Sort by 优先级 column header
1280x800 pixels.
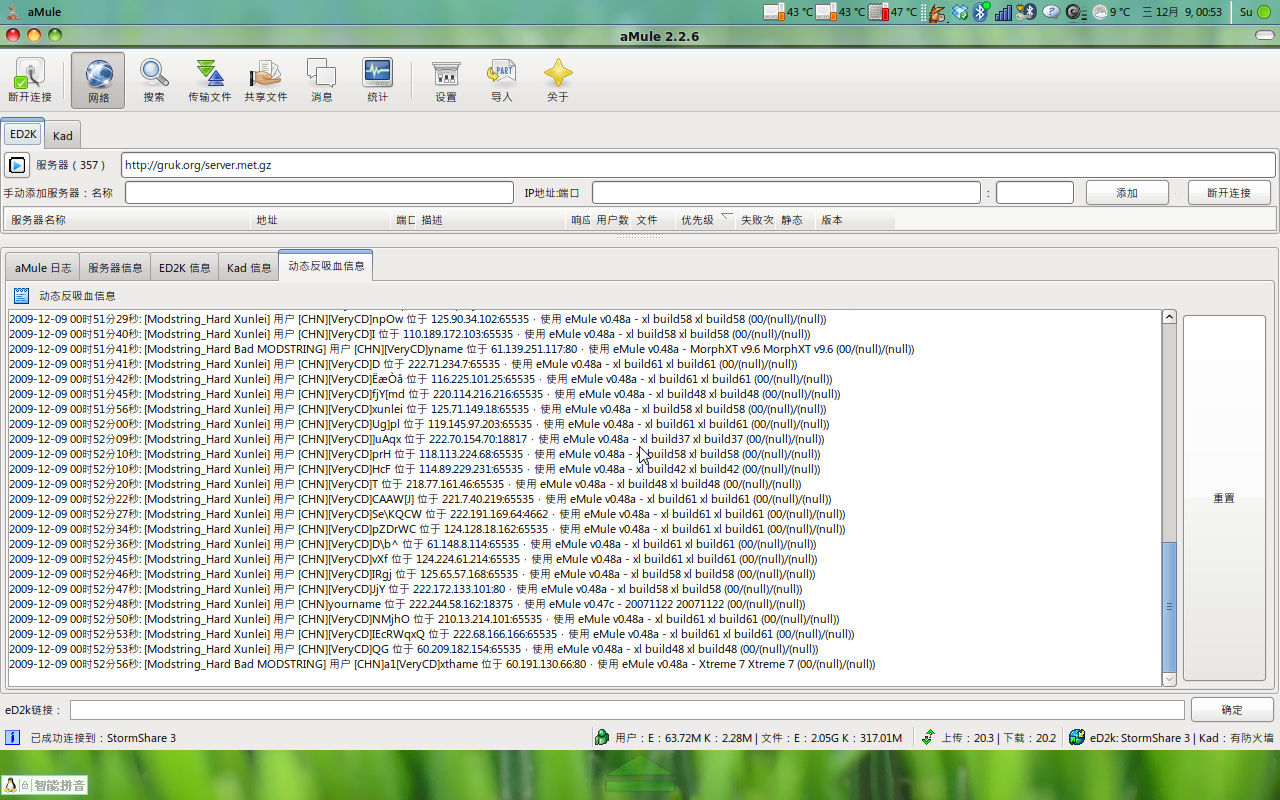706,220
